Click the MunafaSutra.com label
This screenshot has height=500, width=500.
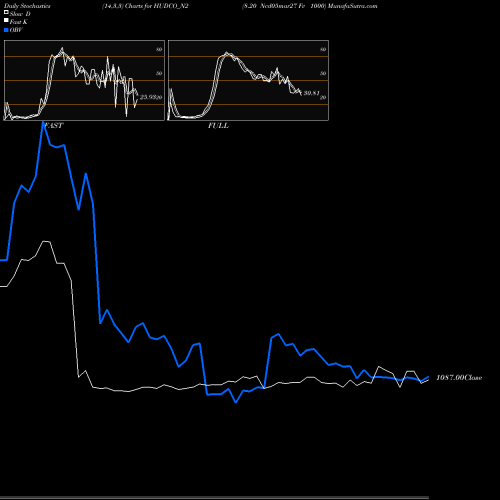(352, 6)
